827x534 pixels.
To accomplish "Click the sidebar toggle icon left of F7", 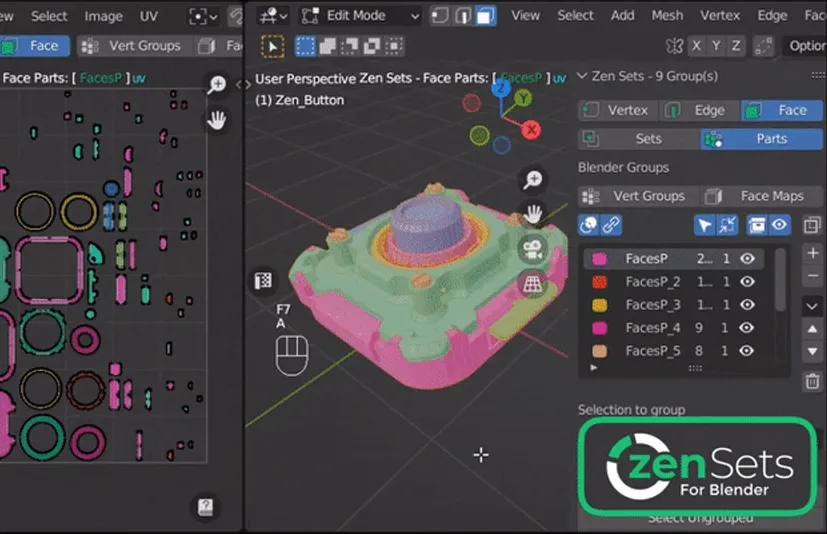I will 263,281.
